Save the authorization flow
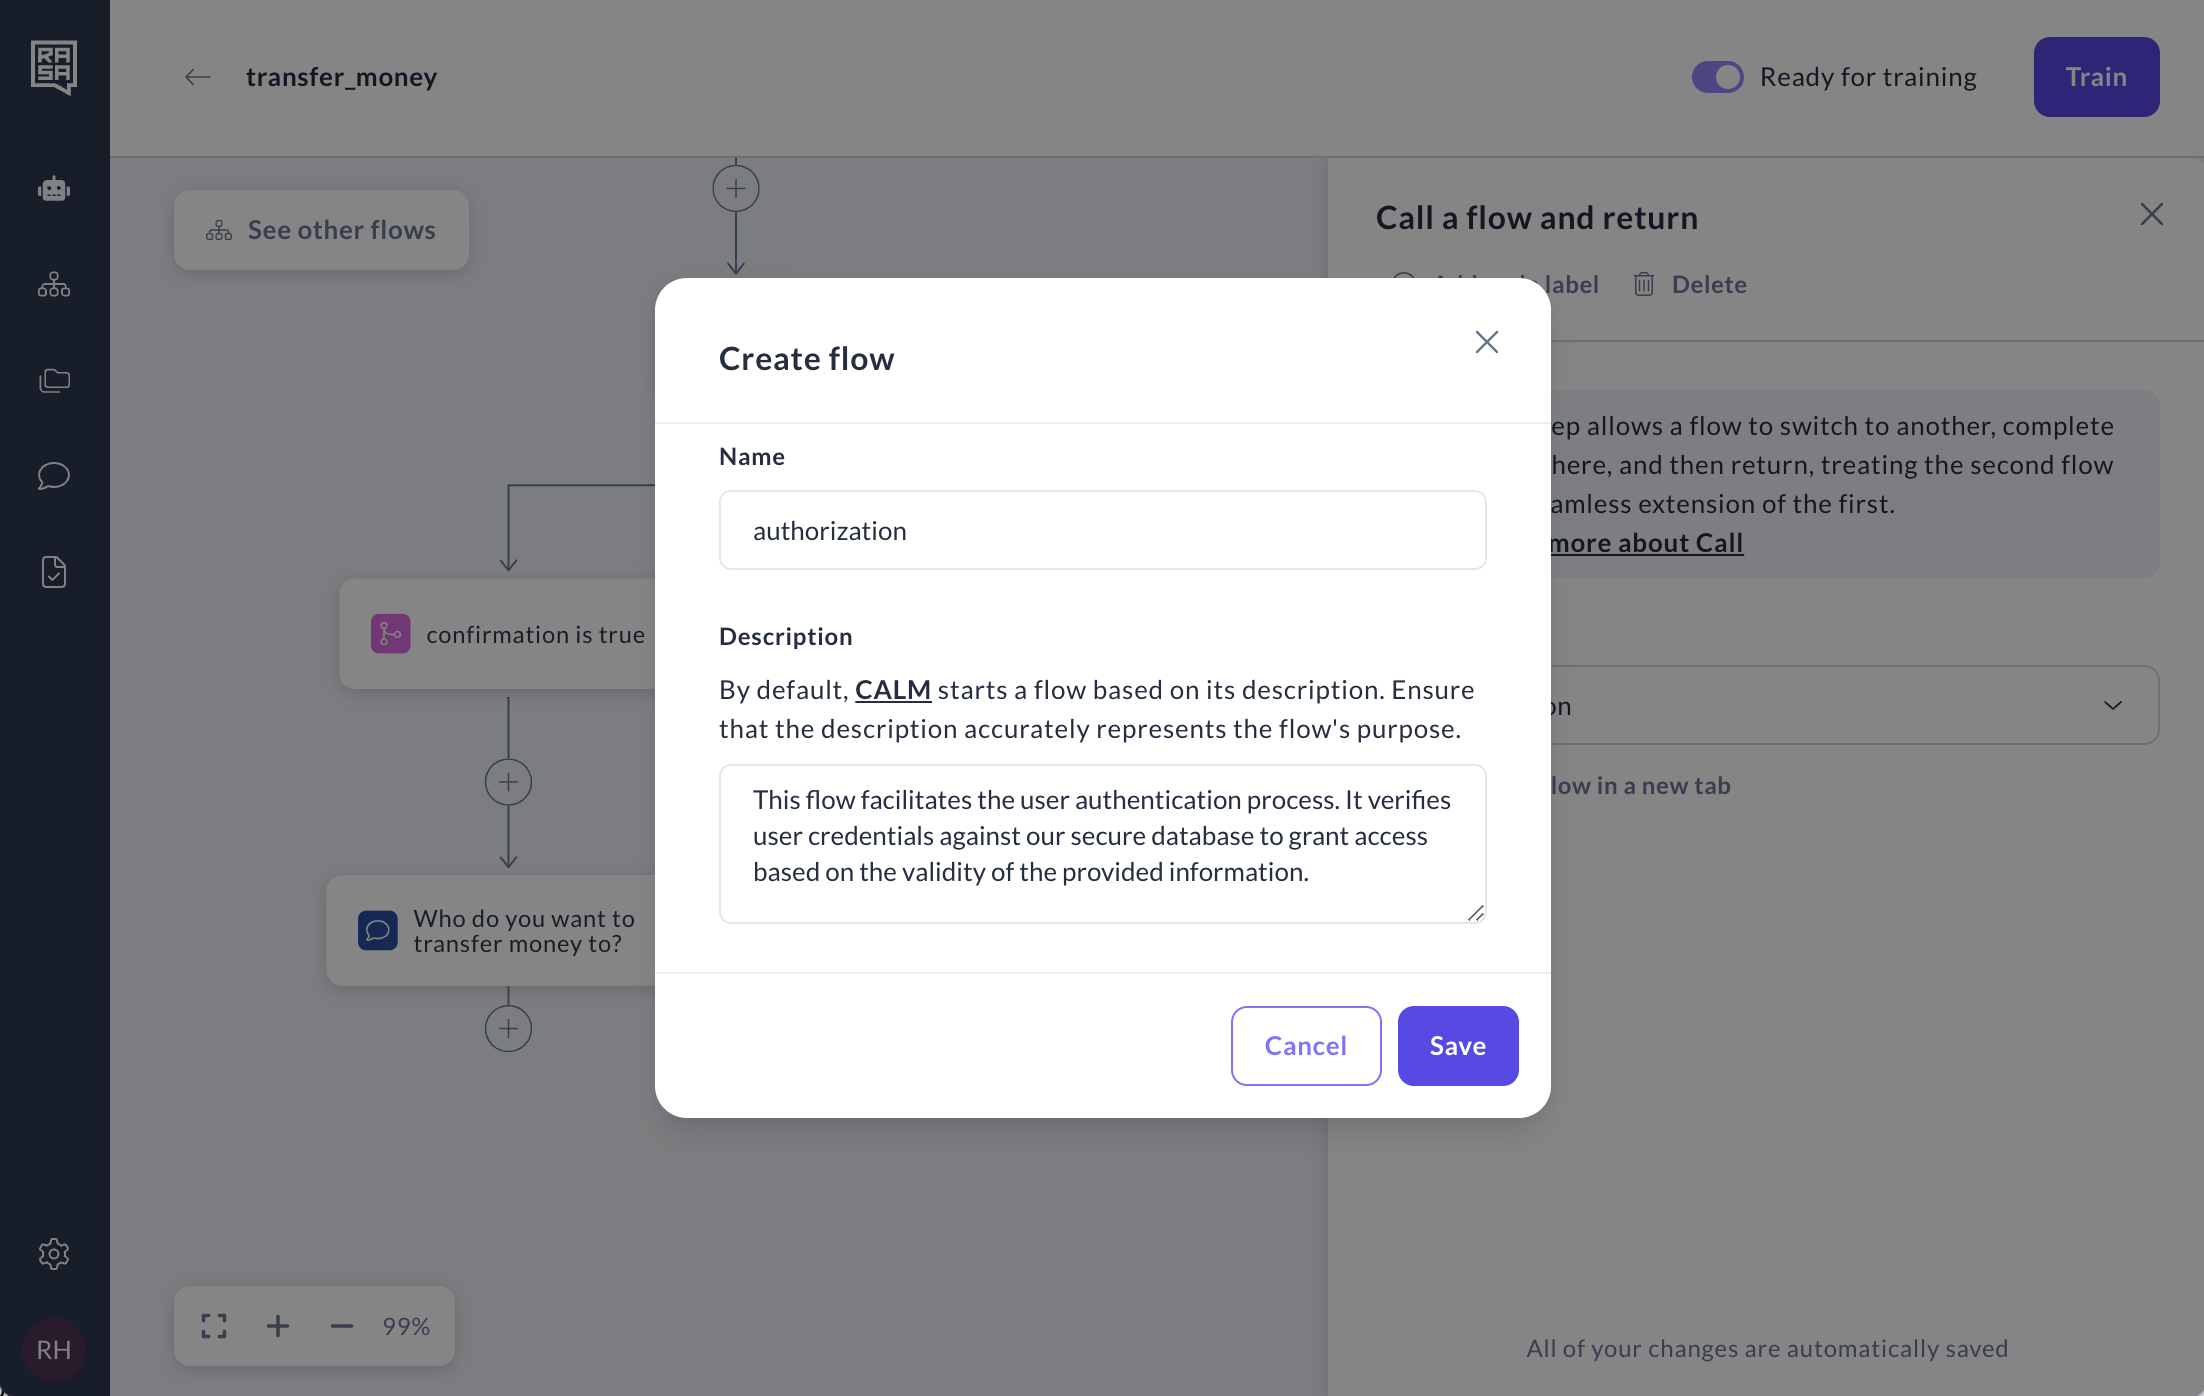 [x=1457, y=1045]
